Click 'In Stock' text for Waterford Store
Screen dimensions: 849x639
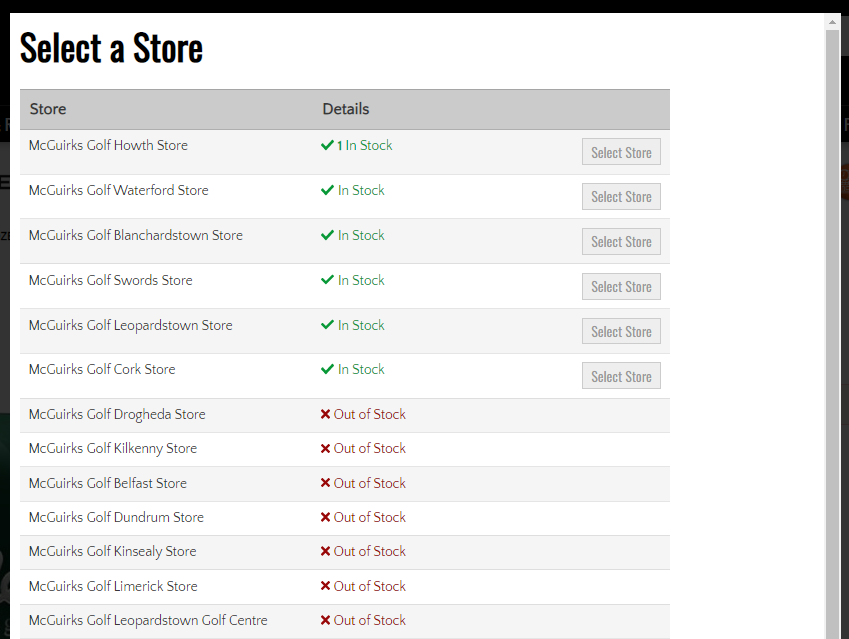[x=361, y=190]
